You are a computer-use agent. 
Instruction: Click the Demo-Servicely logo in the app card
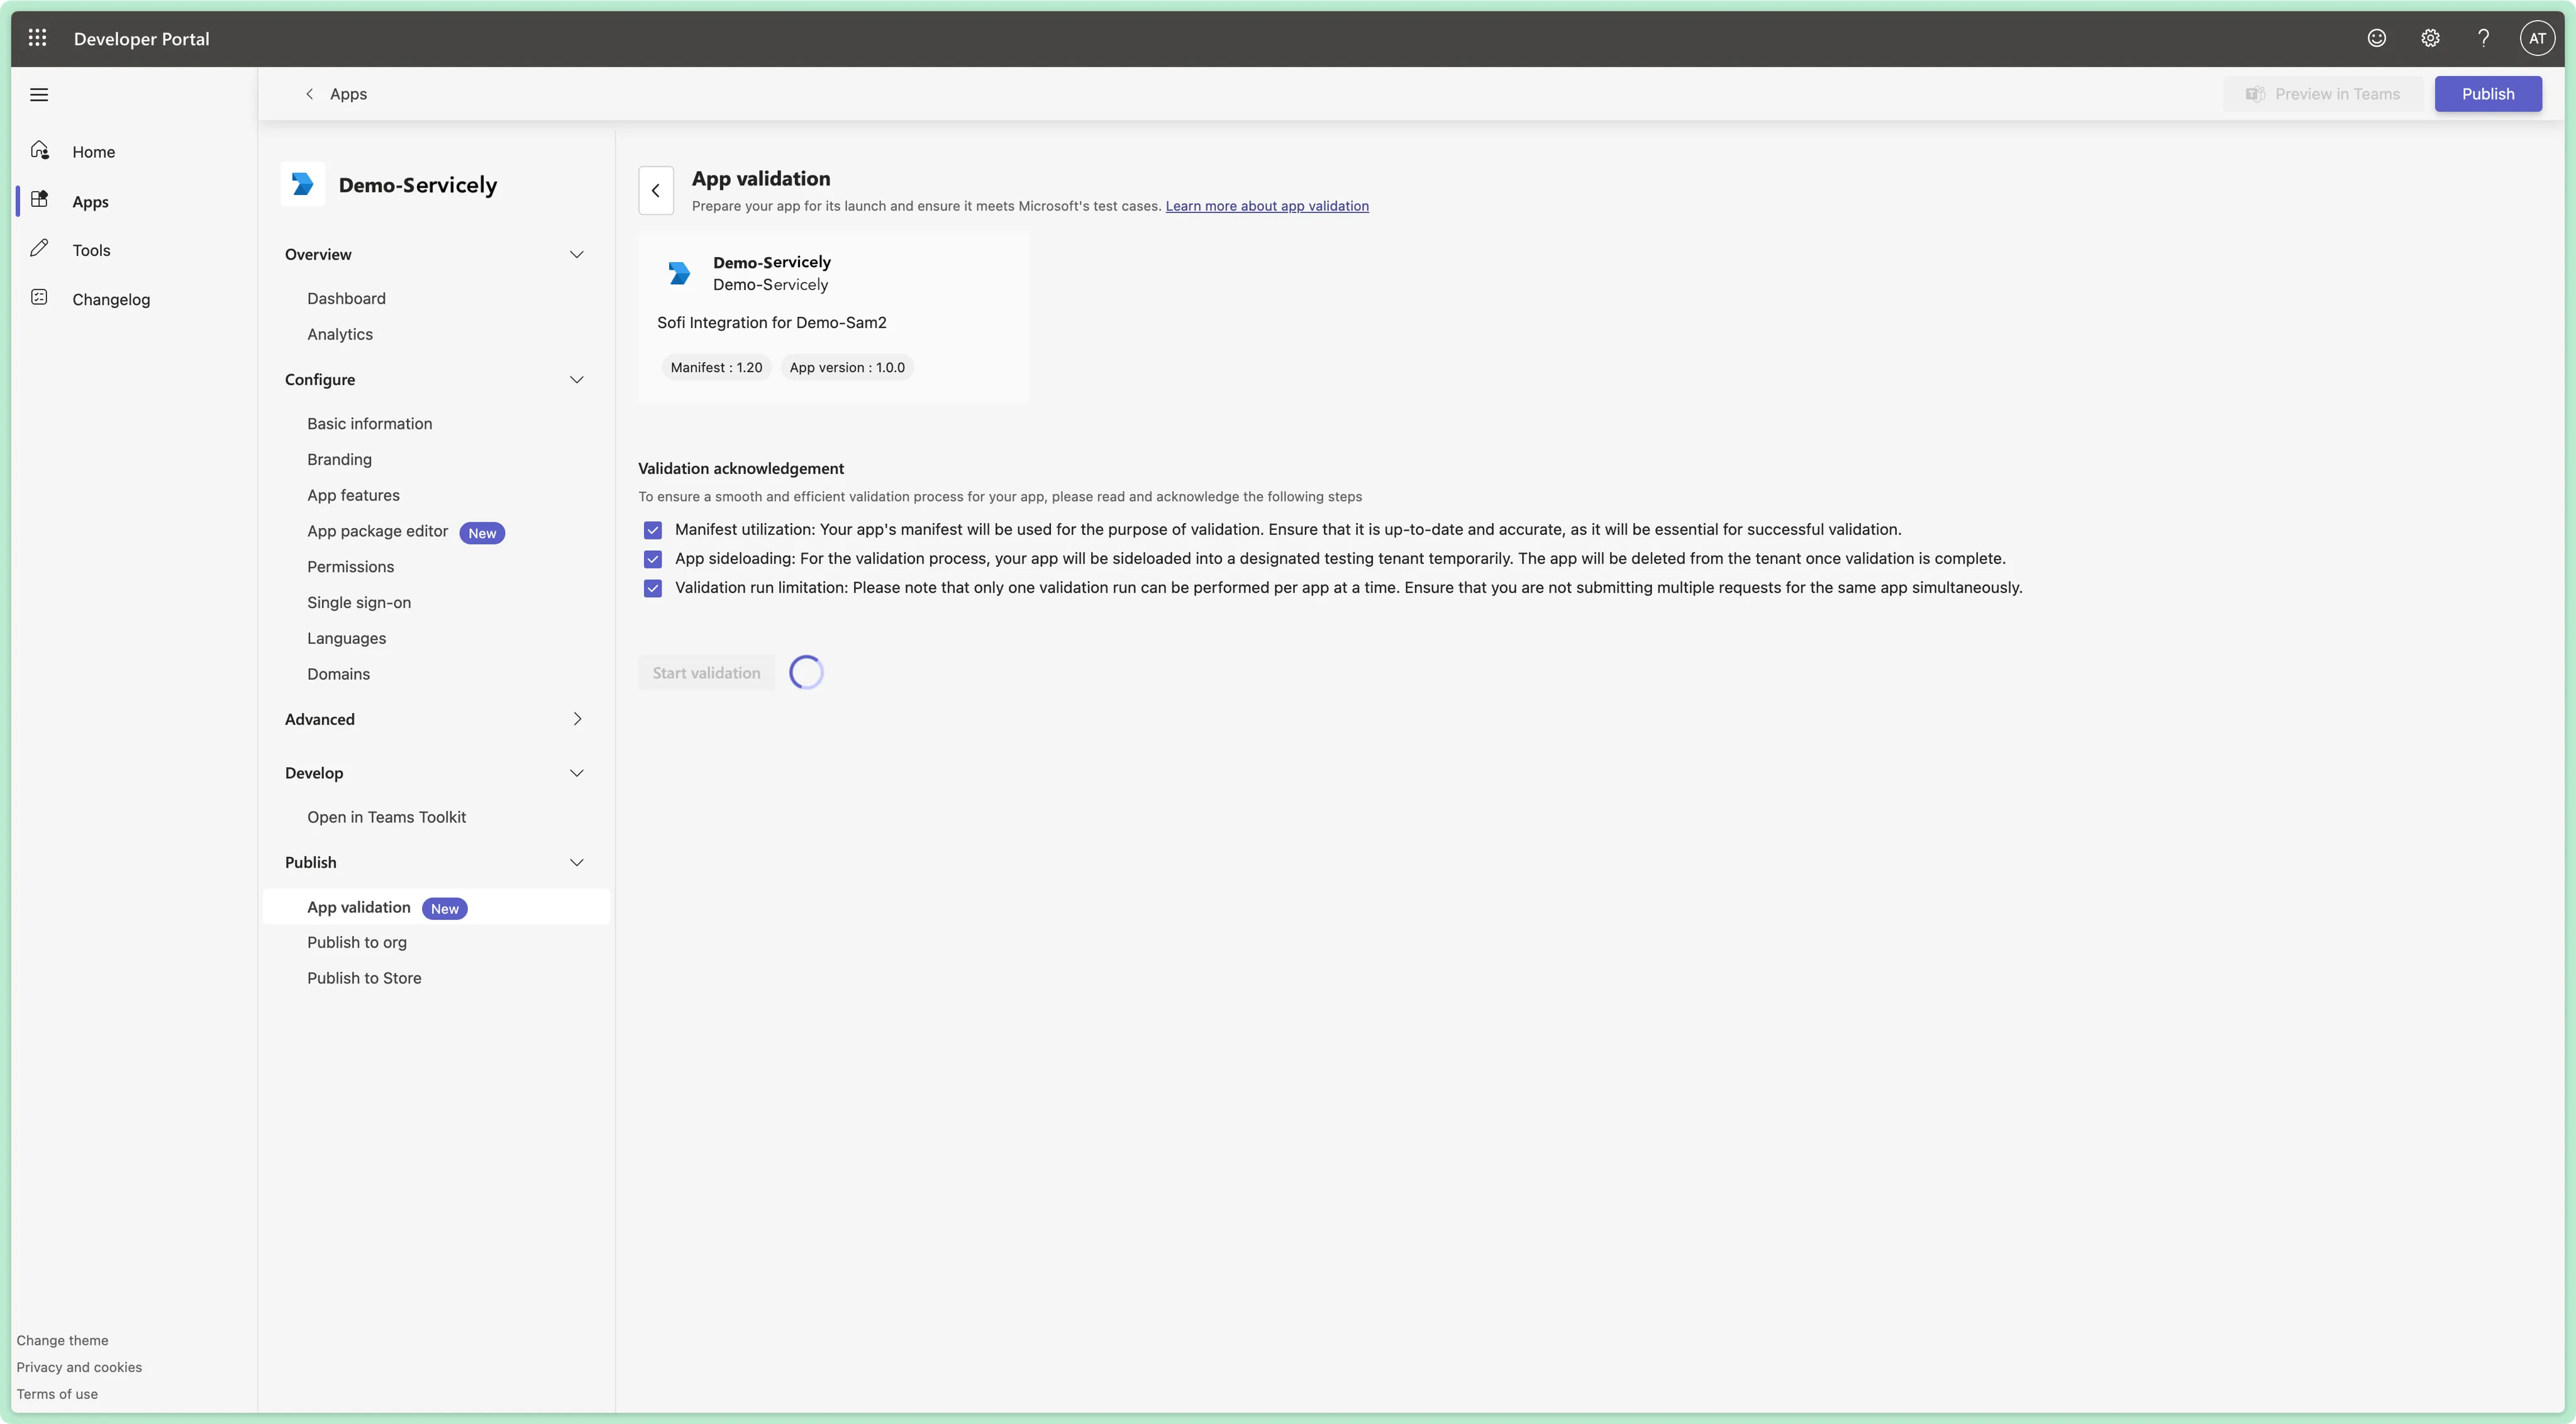679,273
